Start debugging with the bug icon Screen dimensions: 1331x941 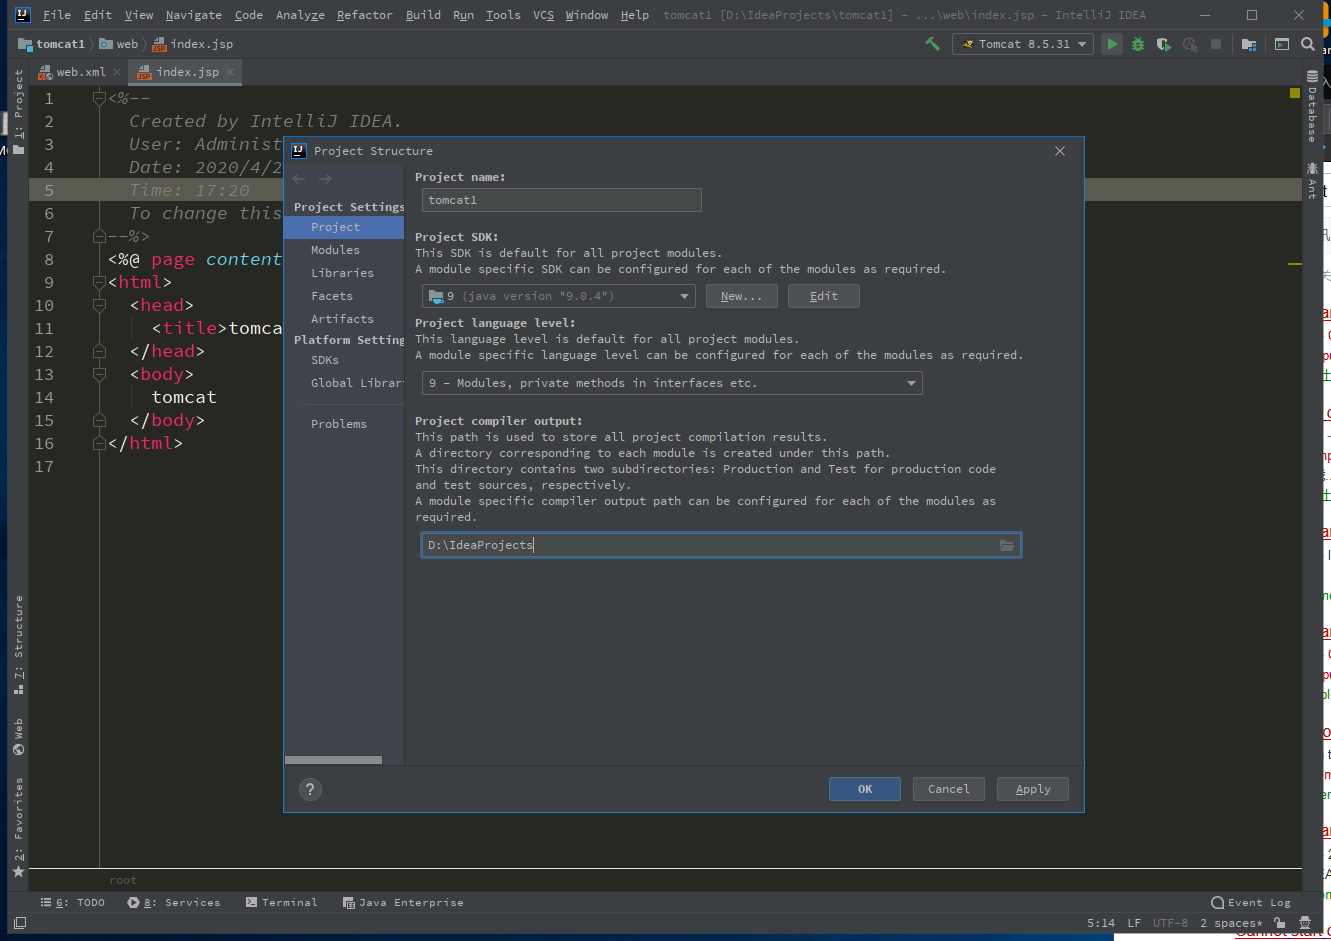[x=1137, y=44]
